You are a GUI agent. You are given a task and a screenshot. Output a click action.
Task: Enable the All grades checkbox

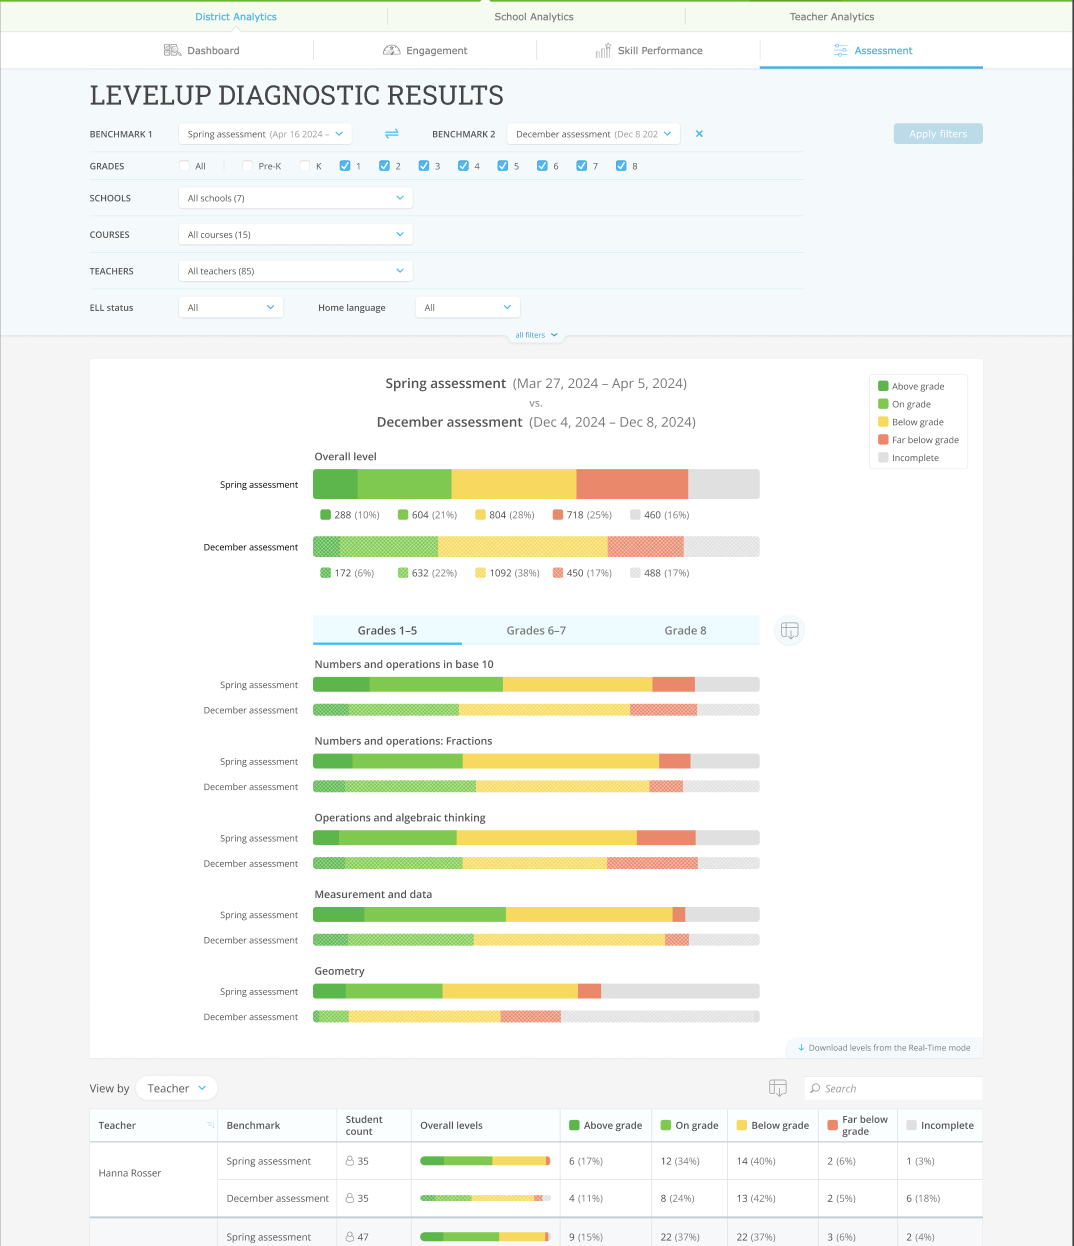click(184, 166)
